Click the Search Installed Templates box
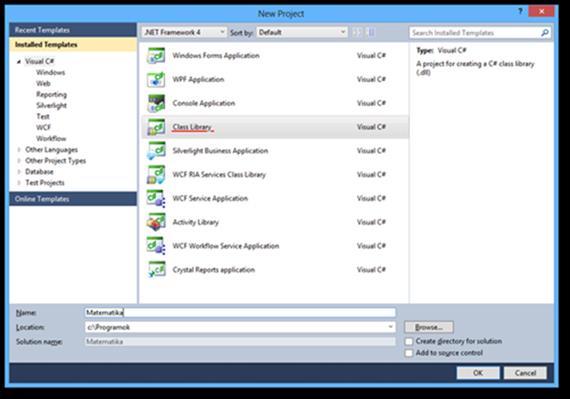 point(480,33)
